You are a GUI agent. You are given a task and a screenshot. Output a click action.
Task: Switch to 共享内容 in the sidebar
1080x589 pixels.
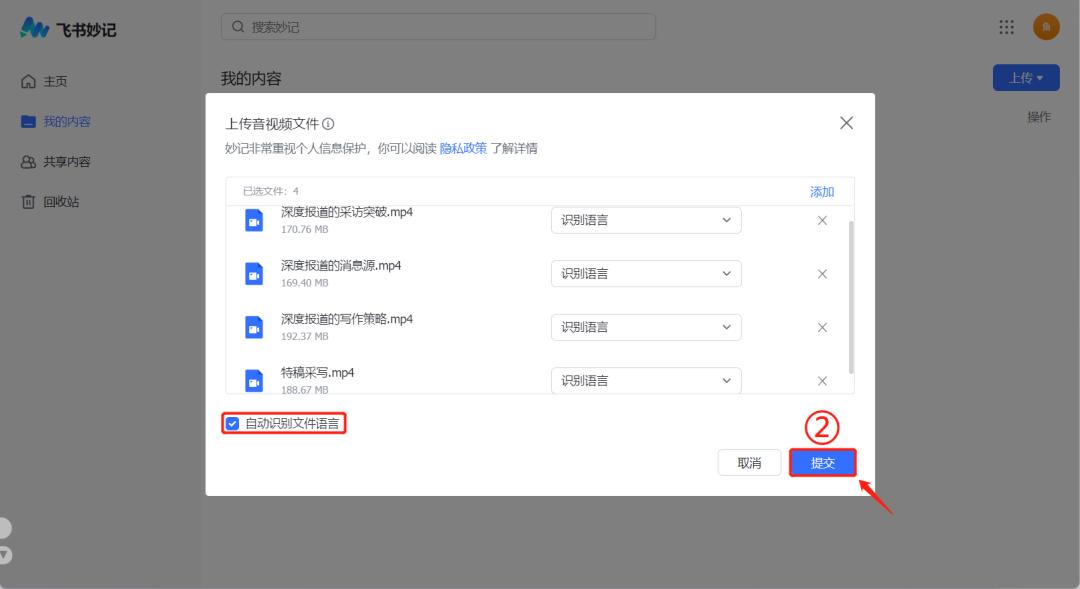[60, 161]
